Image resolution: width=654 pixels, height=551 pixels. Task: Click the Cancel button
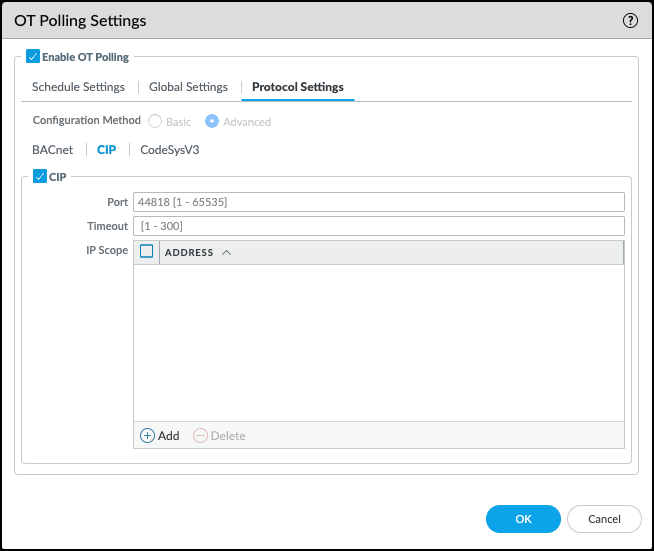tap(604, 519)
